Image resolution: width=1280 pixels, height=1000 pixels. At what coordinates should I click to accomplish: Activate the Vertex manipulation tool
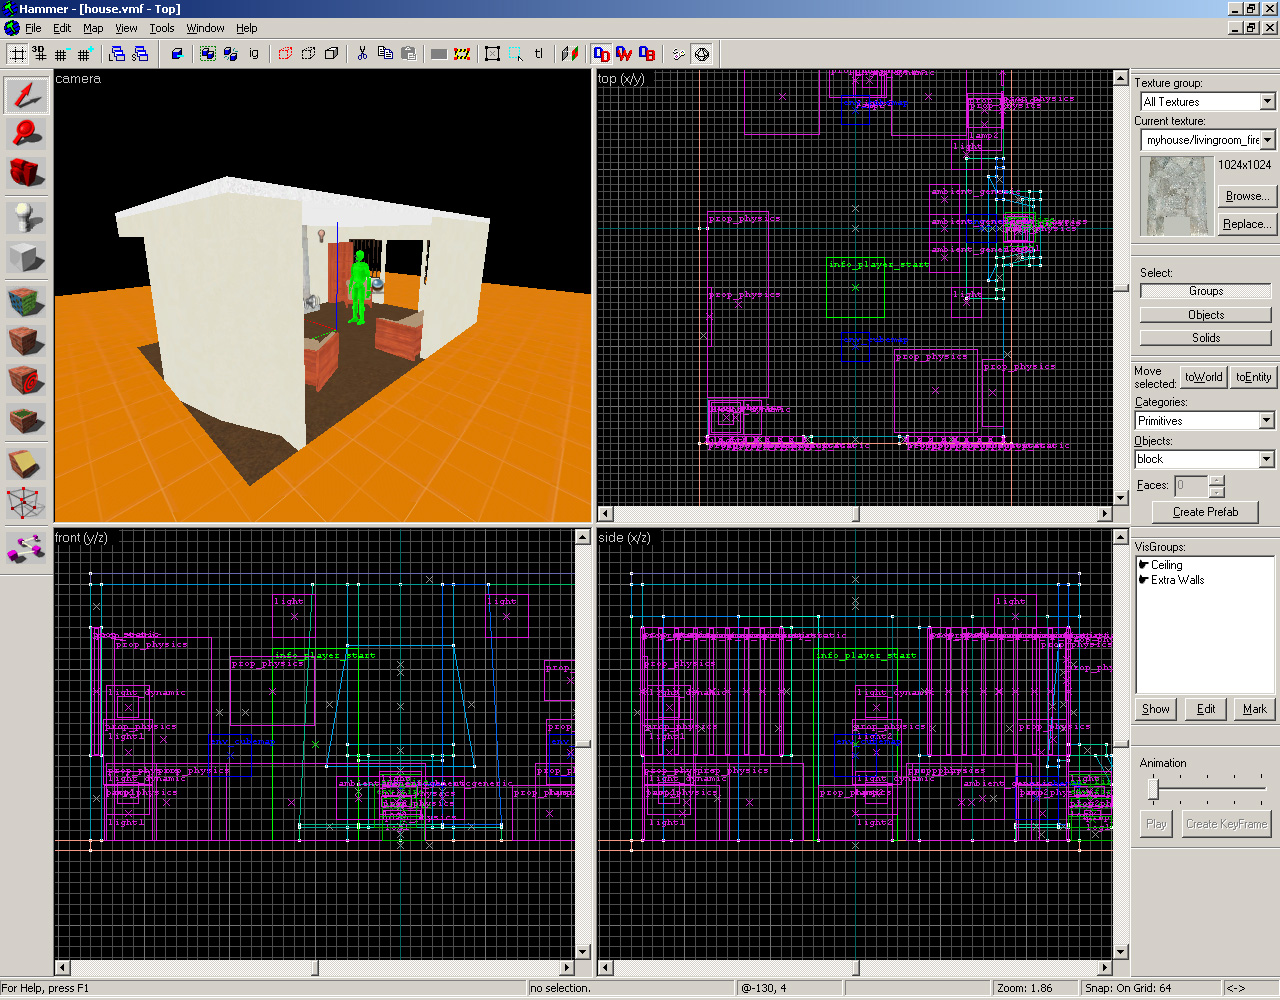coord(26,503)
